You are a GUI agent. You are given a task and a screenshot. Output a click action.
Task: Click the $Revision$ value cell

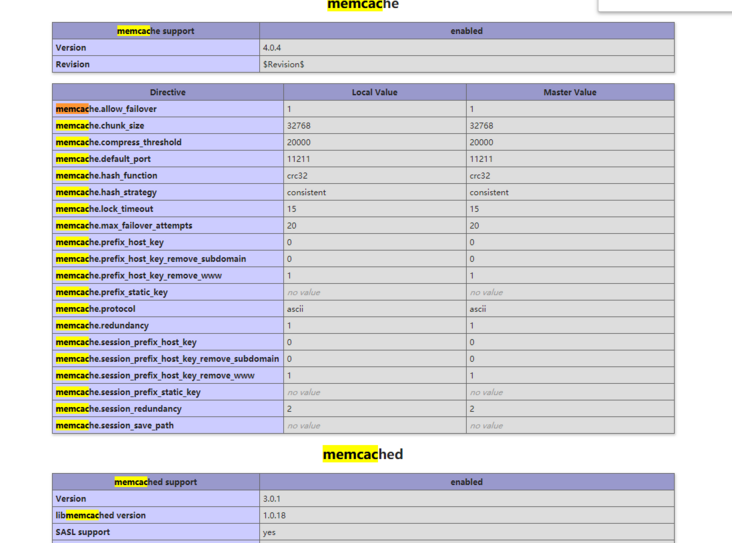pyautogui.click(x=467, y=64)
